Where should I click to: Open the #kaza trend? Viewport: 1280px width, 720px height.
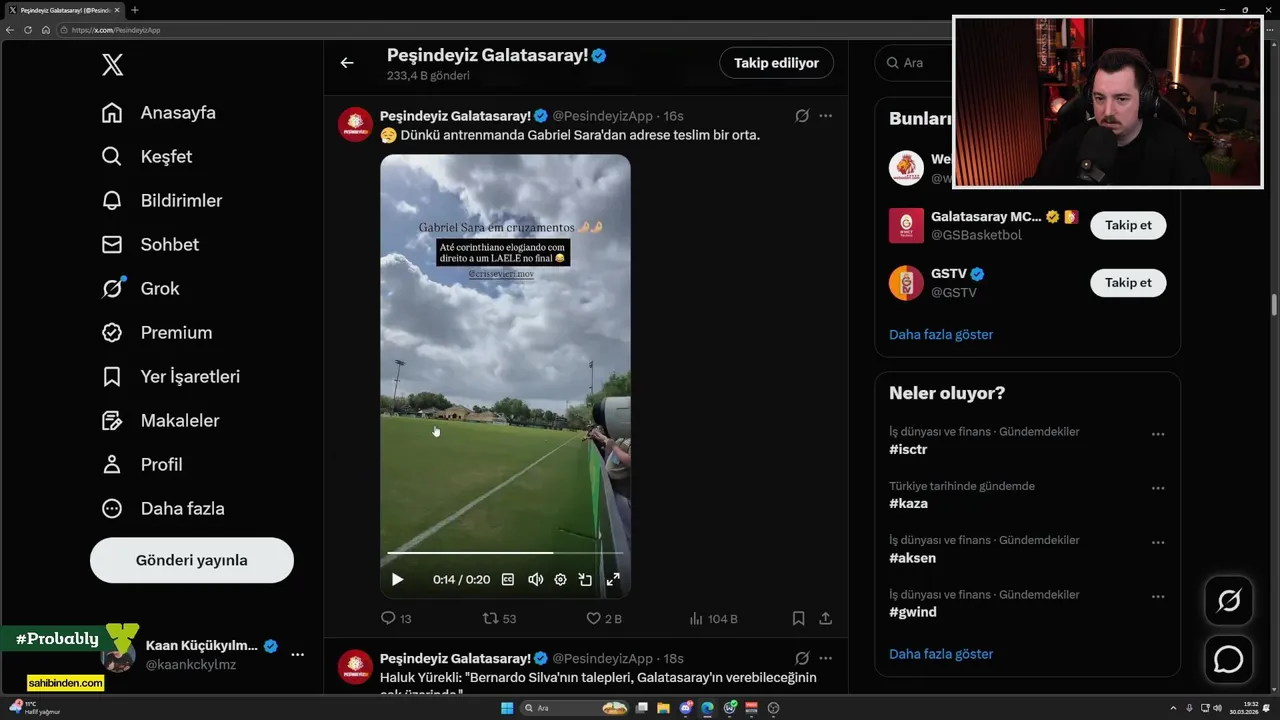point(908,504)
